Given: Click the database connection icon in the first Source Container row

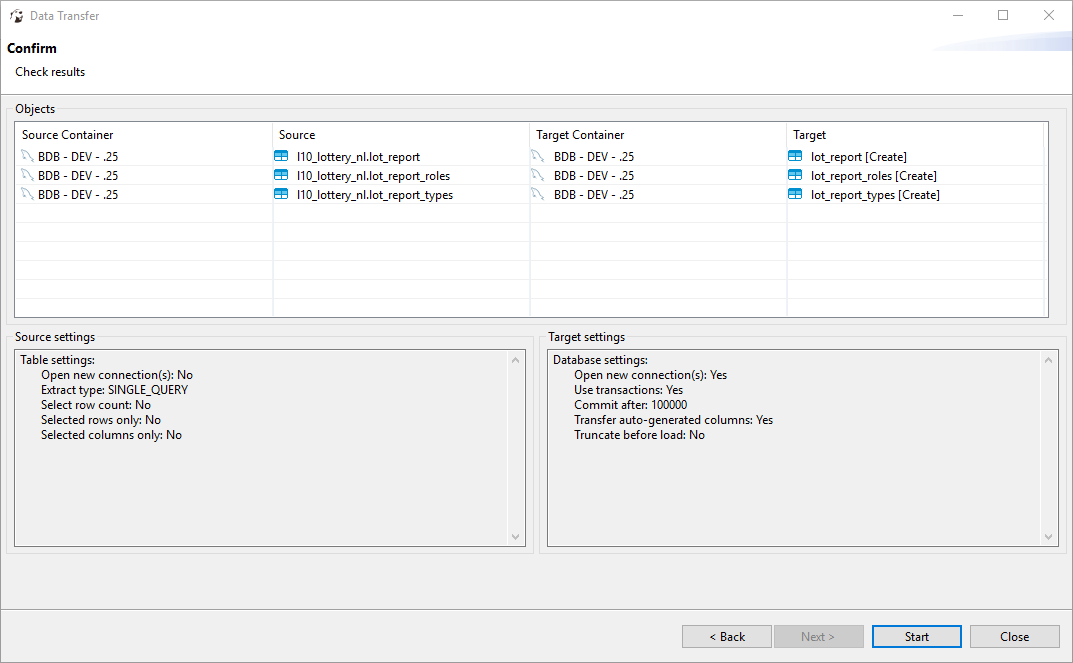Looking at the screenshot, I should (27, 156).
